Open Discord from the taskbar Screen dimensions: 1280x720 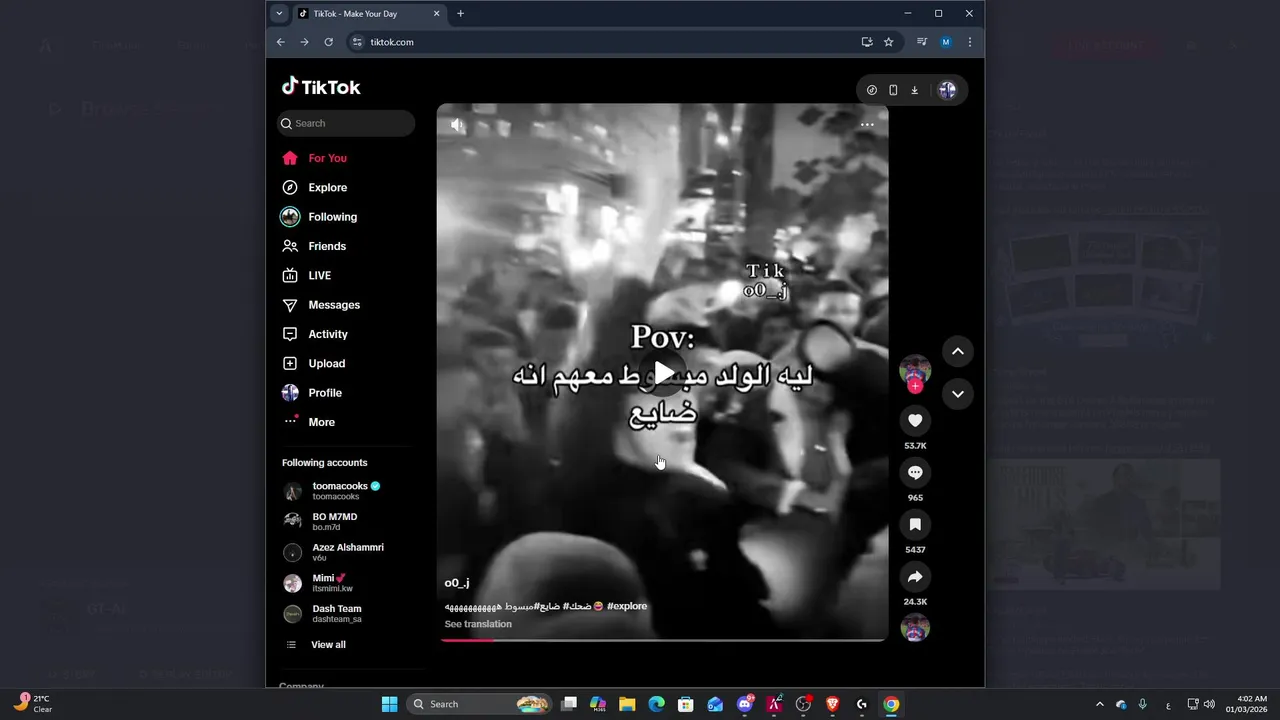(x=745, y=704)
